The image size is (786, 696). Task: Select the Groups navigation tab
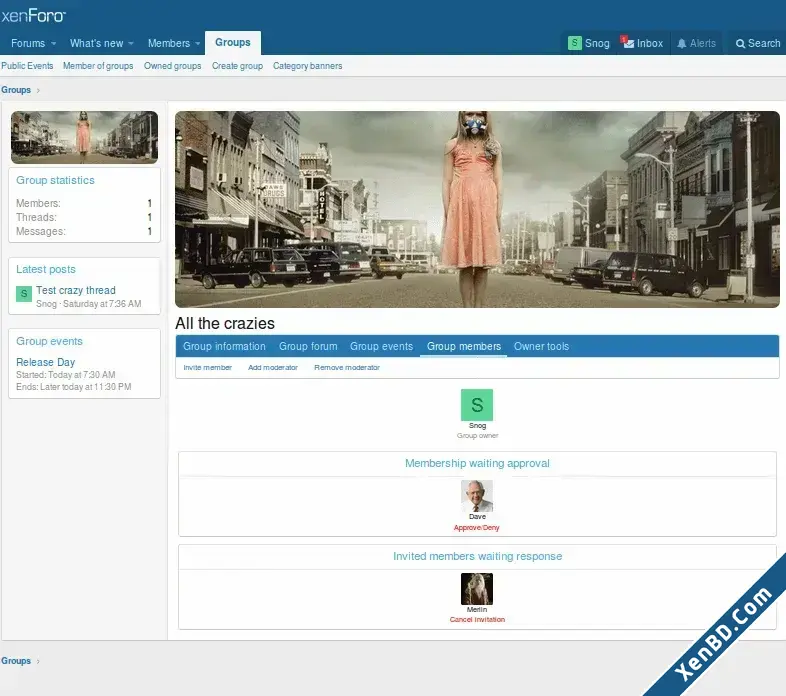coord(233,43)
